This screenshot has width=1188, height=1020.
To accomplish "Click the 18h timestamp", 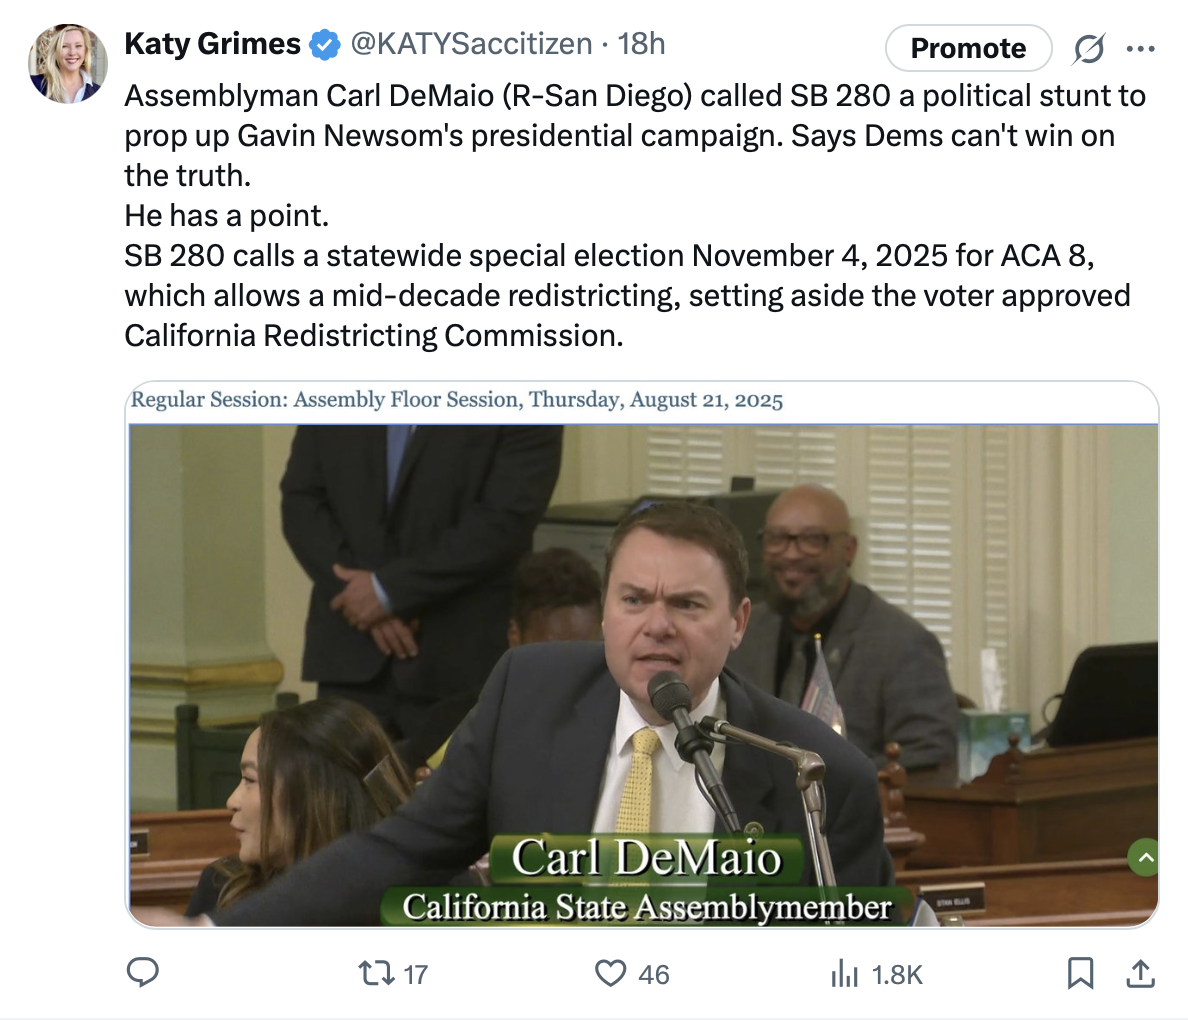I will click(x=641, y=44).
